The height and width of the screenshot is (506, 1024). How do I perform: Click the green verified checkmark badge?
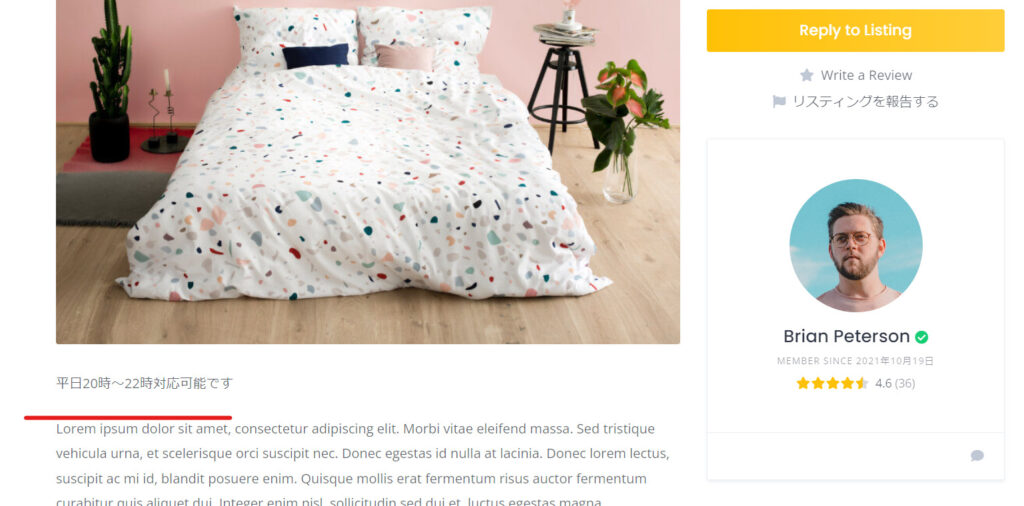(921, 337)
